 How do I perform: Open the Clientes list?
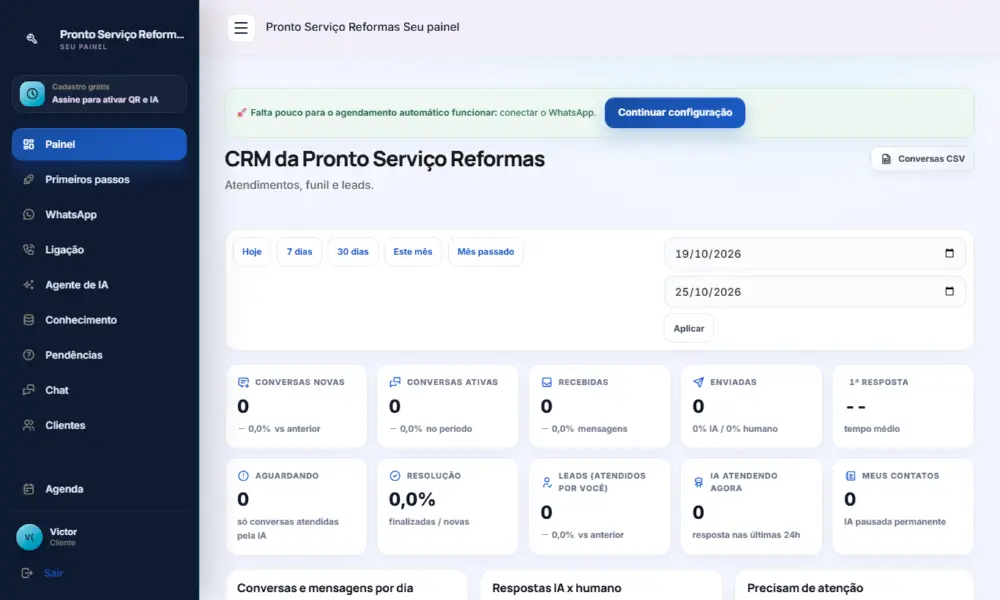[99, 425]
